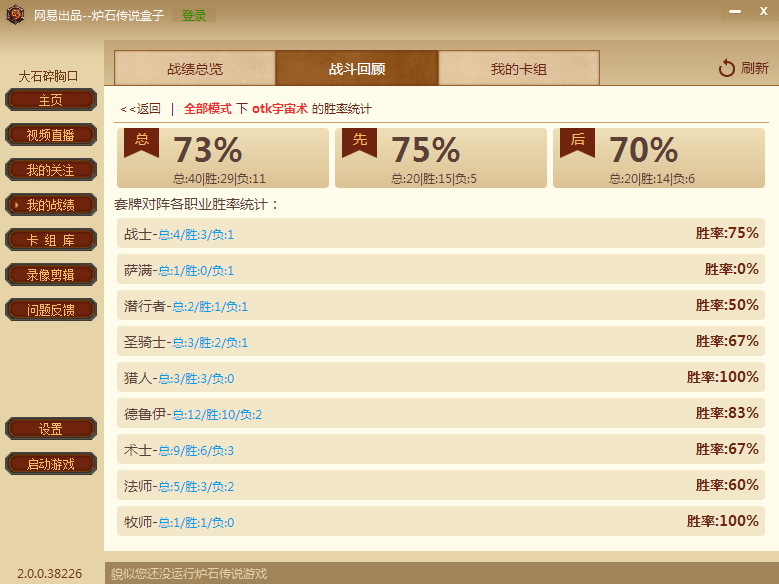Select the 战斗回顾 tab

click(357, 68)
